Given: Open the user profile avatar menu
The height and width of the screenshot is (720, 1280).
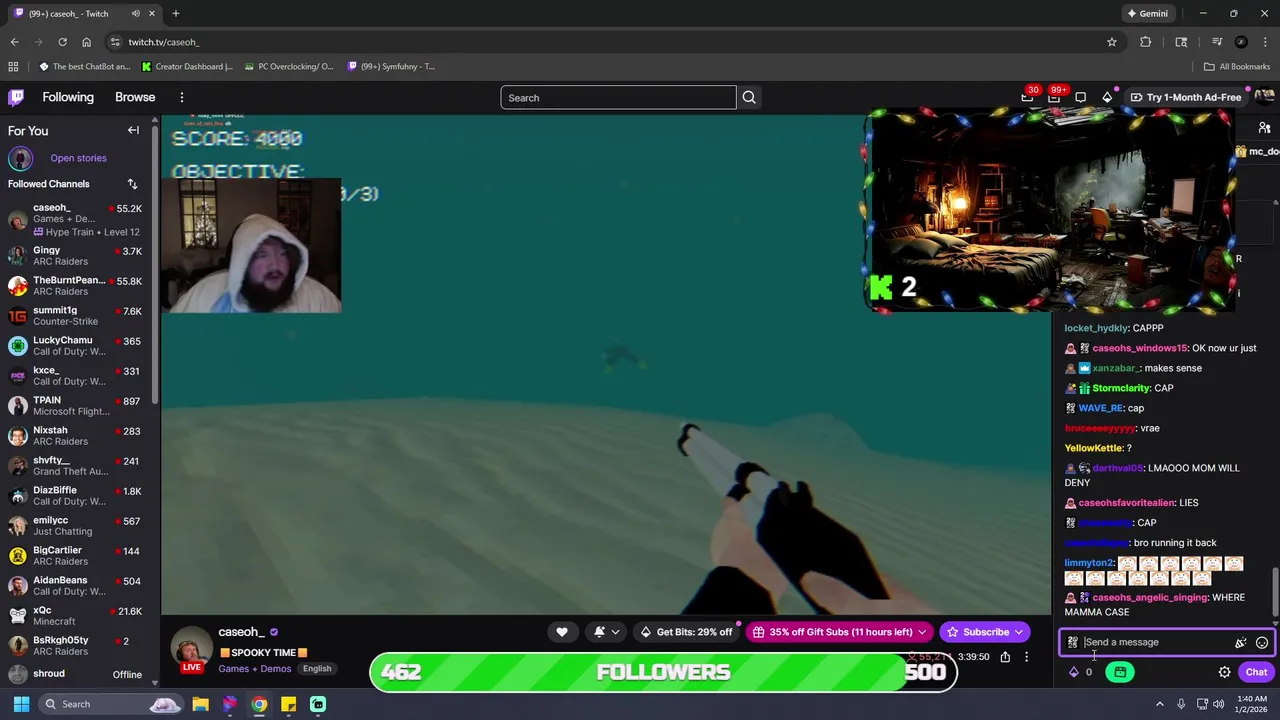Looking at the screenshot, I should click(x=1264, y=97).
